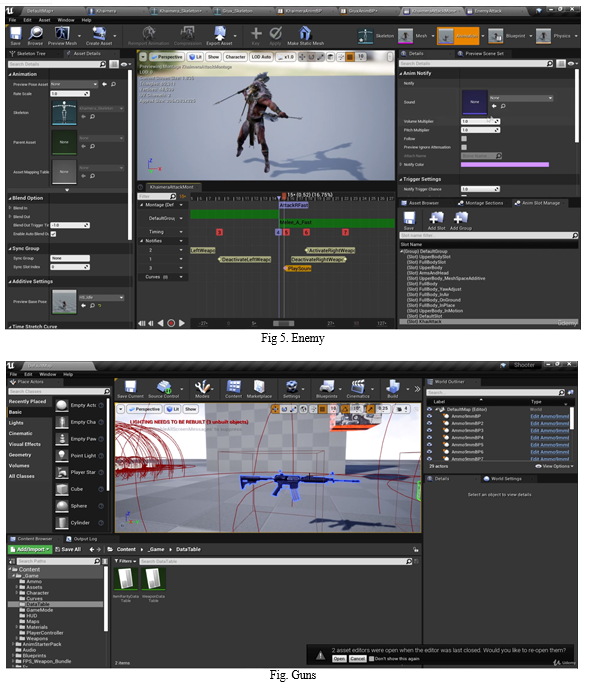Toggle visibility eye for DefaultMap (Editor) row

click(x=429, y=409)
